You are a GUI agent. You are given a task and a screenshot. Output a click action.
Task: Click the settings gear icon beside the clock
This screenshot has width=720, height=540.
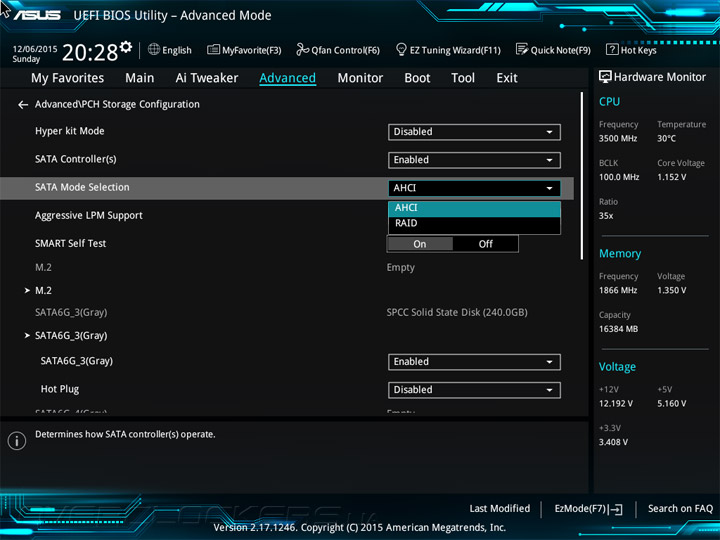(125, 47)
